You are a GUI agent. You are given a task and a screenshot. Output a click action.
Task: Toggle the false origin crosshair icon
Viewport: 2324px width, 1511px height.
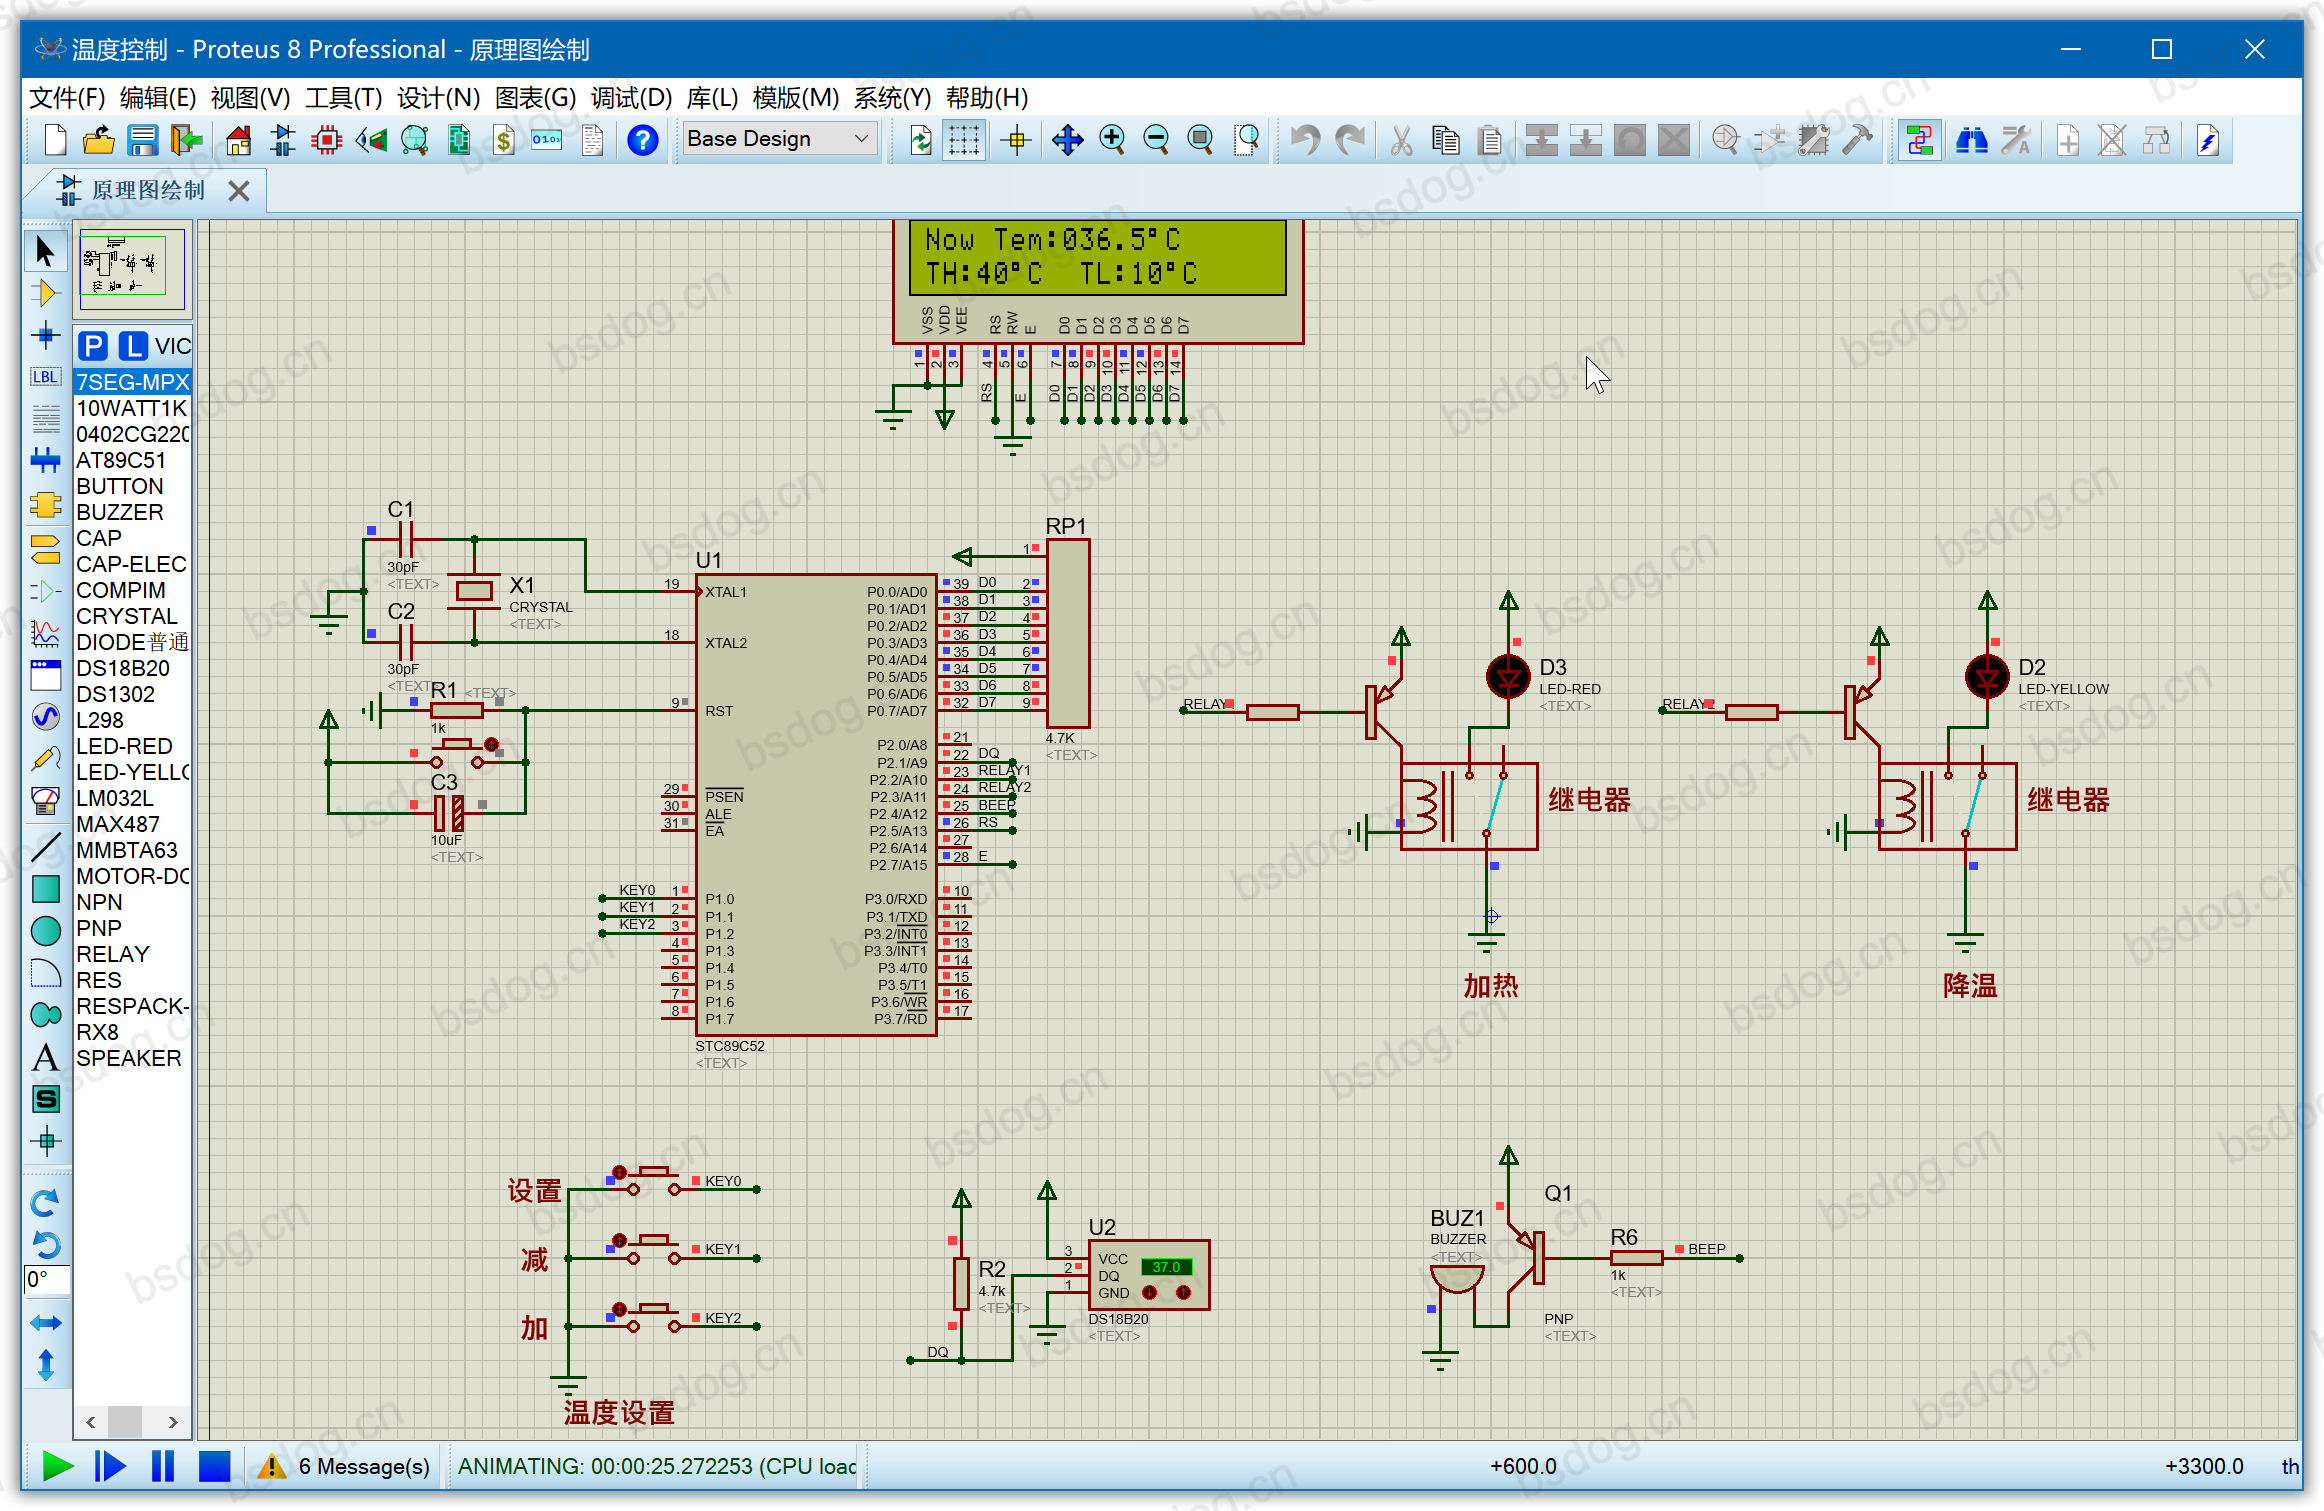(x=1017, y=140)
